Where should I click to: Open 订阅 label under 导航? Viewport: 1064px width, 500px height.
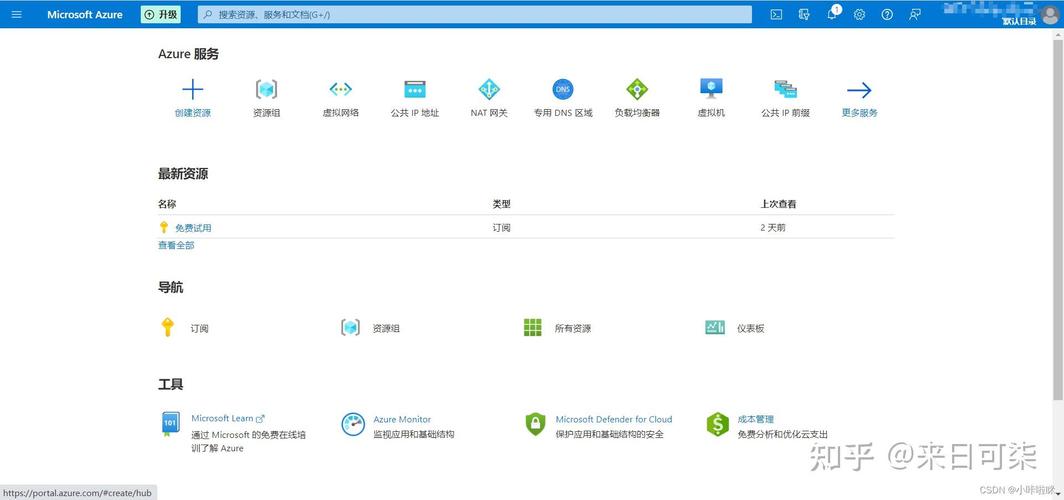[200, 328]
